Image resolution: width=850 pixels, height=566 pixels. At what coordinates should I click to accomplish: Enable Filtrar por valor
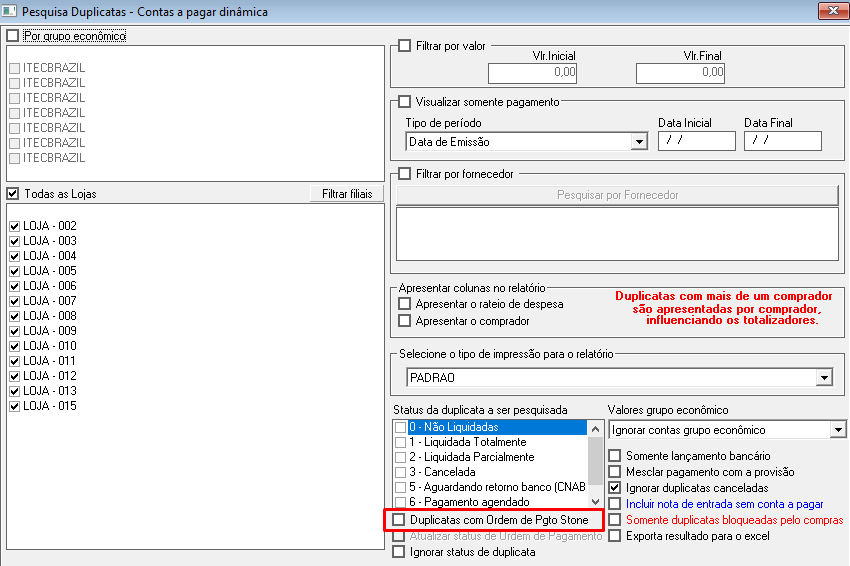[404, 46]
